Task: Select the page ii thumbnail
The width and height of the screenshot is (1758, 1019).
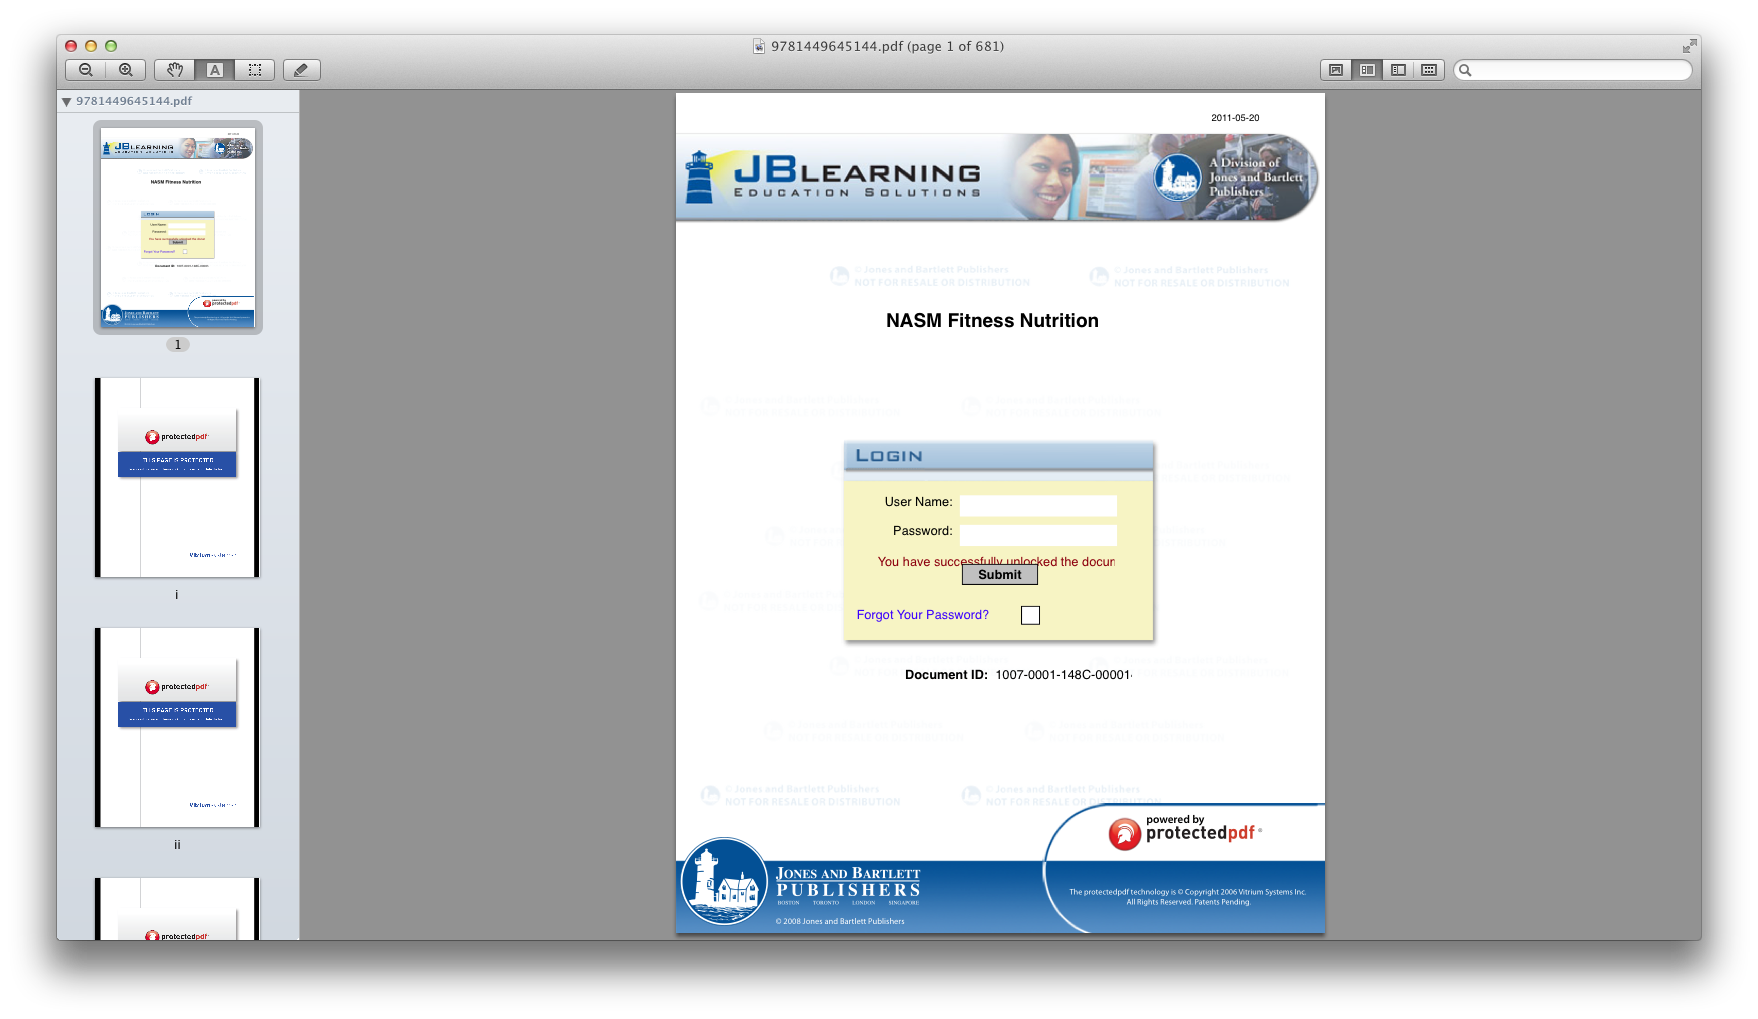Action: 177,727
